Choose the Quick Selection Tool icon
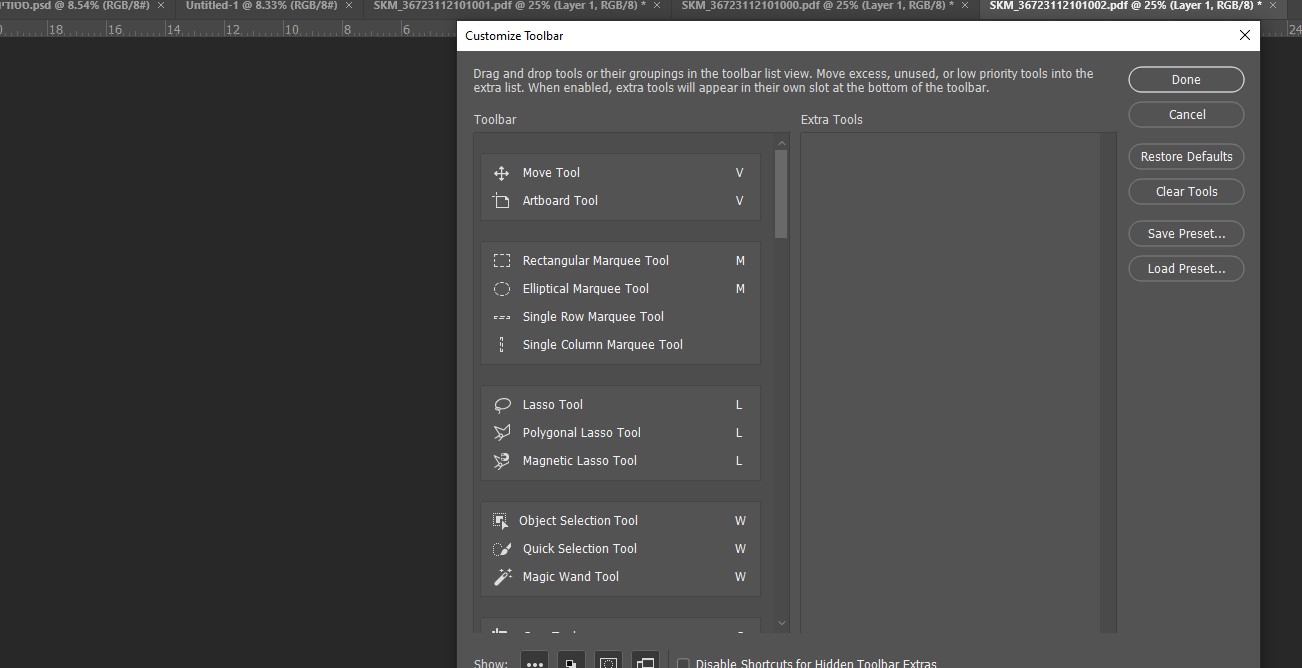 tap(502, 549)
